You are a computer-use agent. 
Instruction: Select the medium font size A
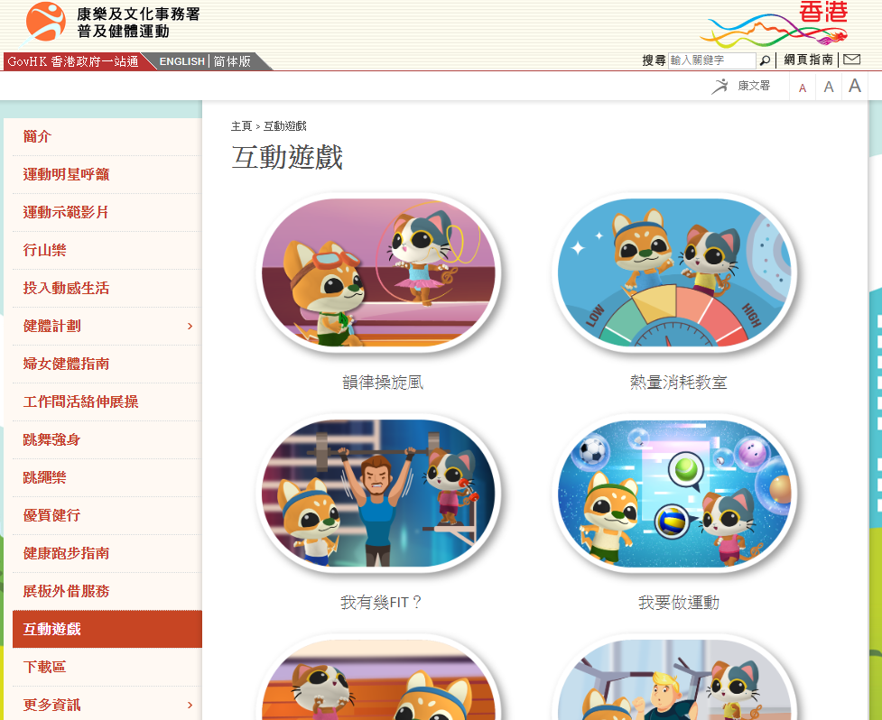point(829,87)
